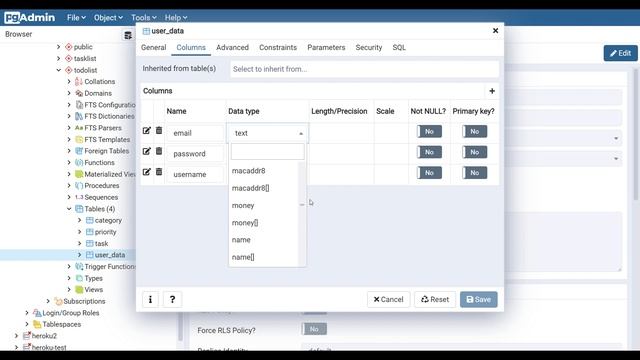Open the Tools menu
Image resolution: width=640 pixels, height=360 pixels.
pos(144,18)
